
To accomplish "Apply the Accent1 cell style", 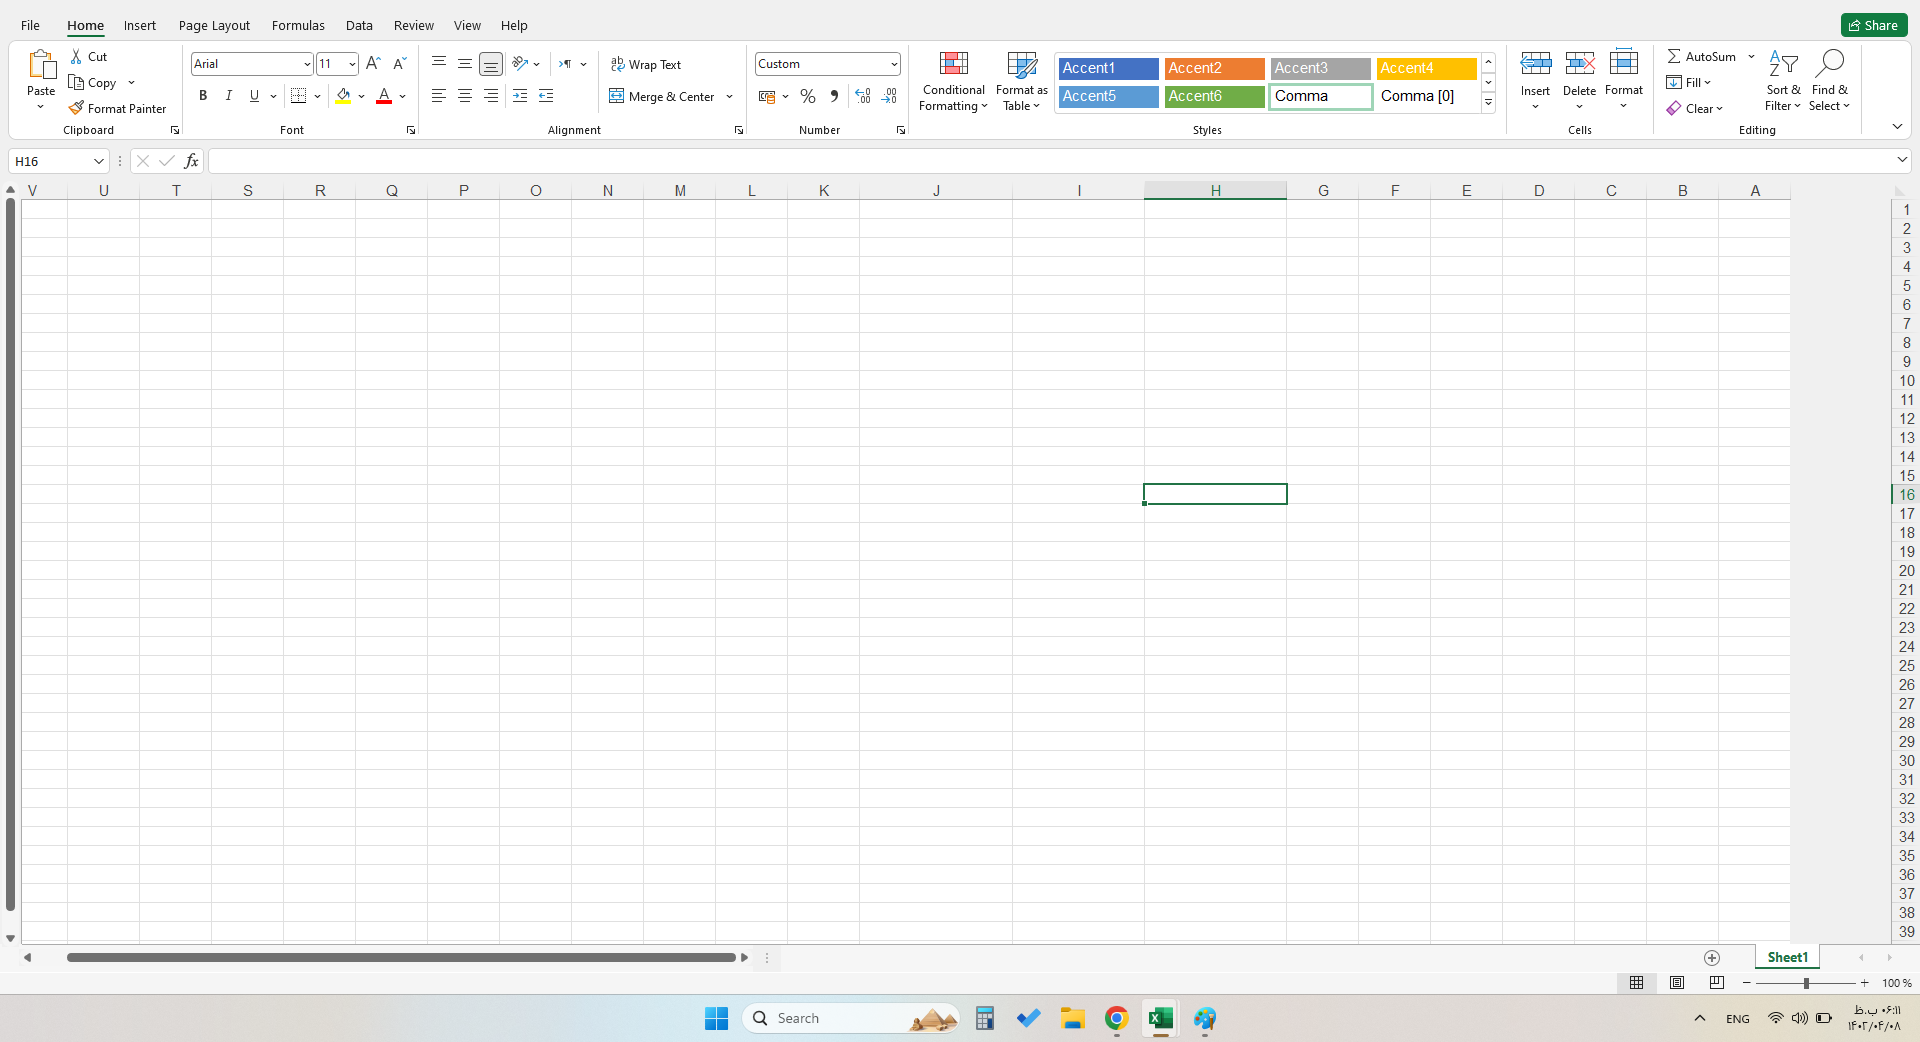I will [1108, 68].
